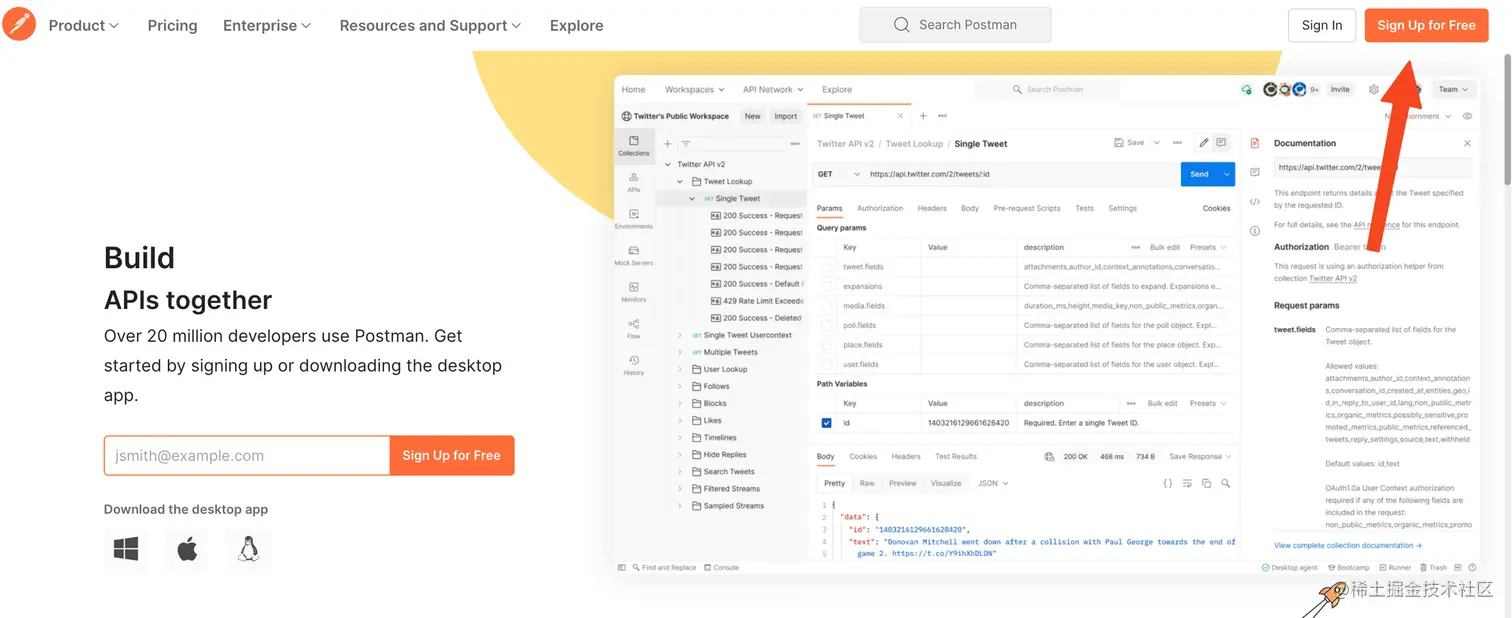This screenshot has width=1512, height=618.
Task: Toggle the checked id path variable checkbox
Action: click(826, 423)
